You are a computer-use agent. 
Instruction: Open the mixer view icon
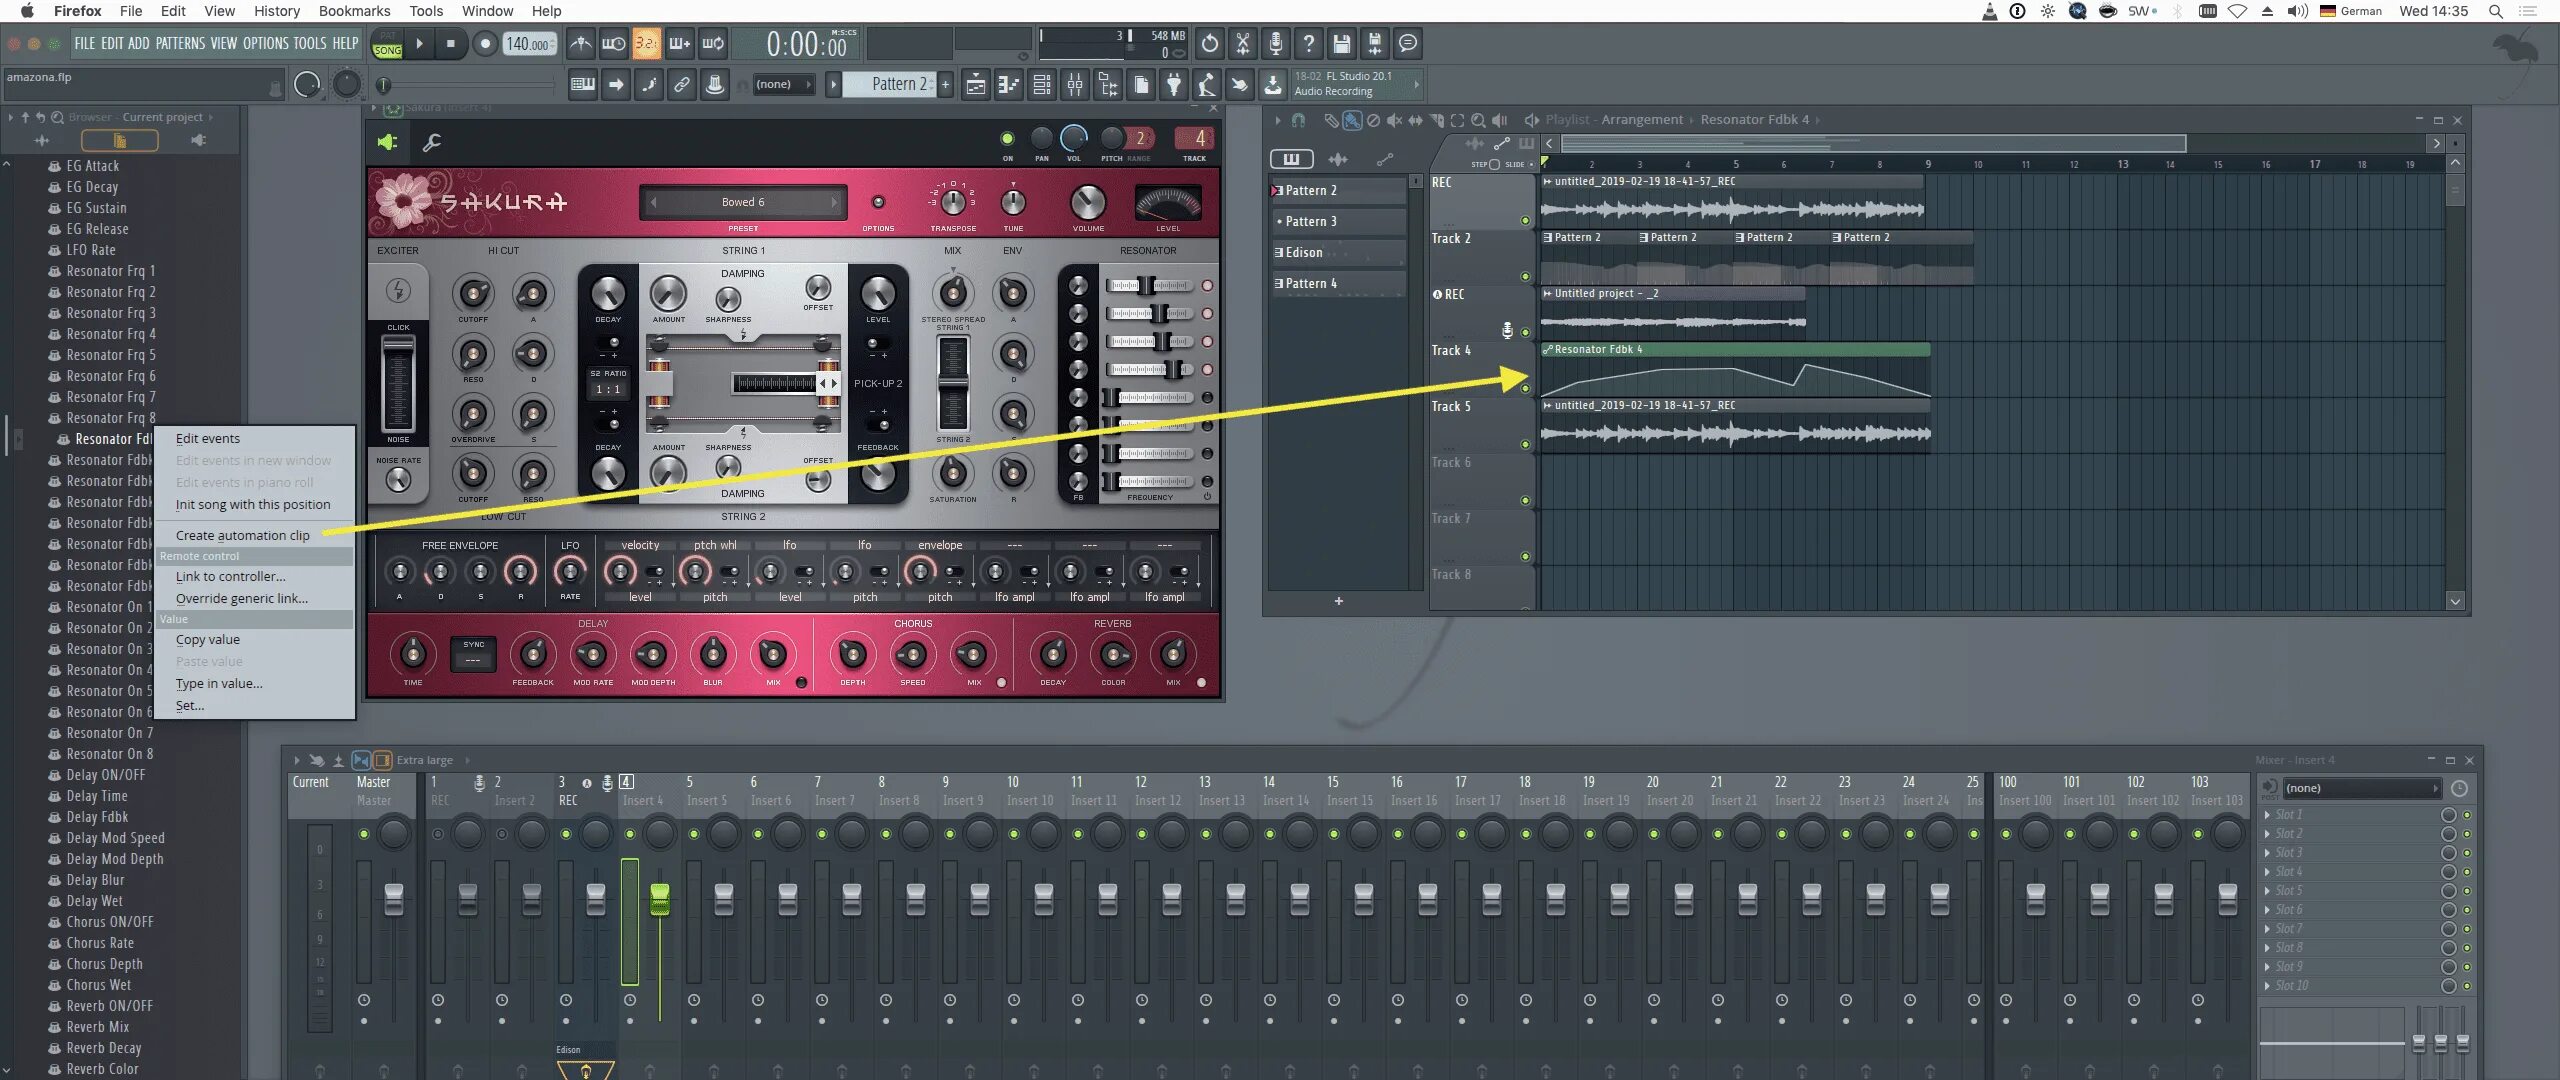click(x=1074, y=85)
